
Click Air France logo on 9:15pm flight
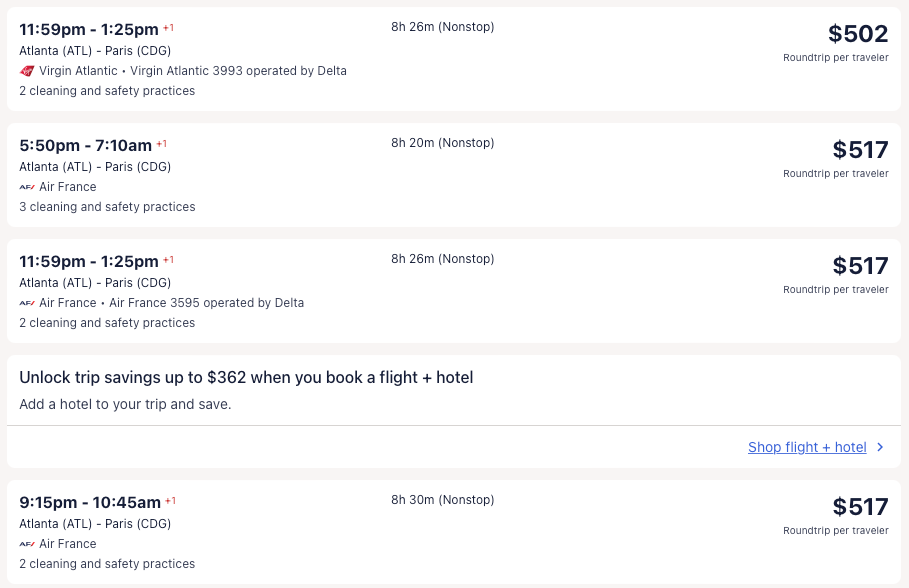click(27, 544)
